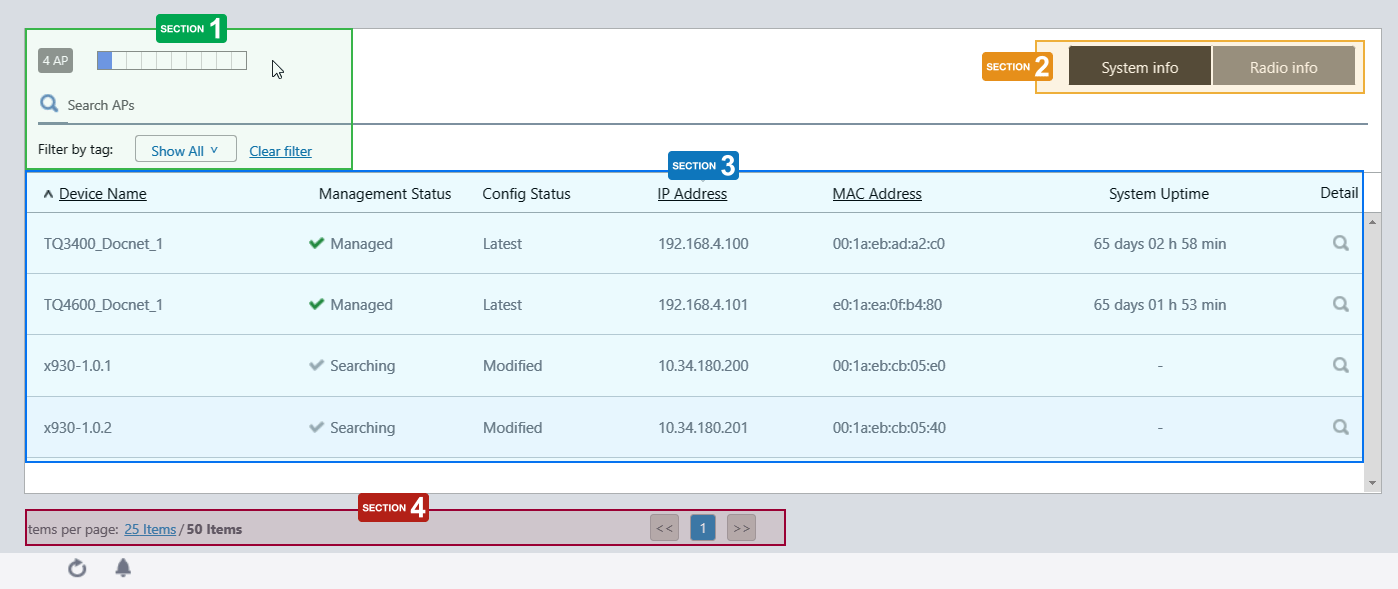The image size is (1398, 589).
Task: Go to previous page with << button
Action: click(664, 528)
